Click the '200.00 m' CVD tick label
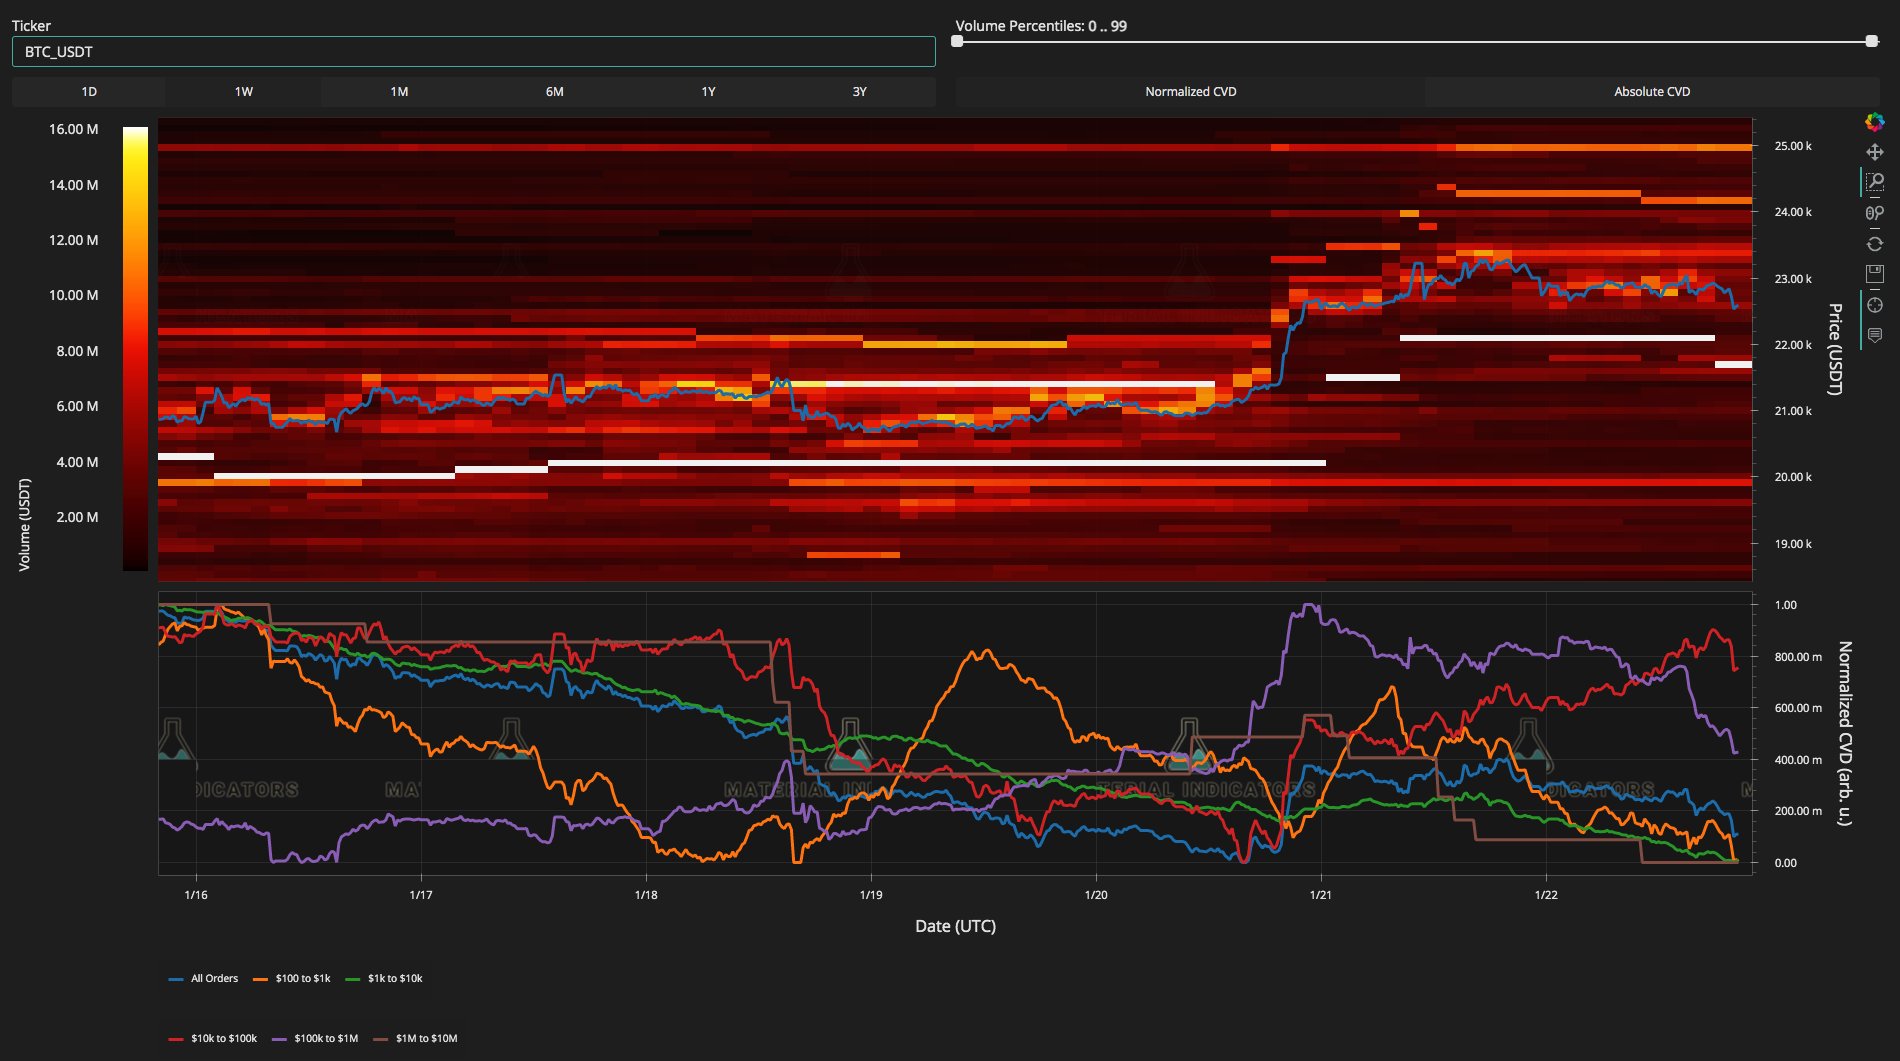This screenshot has width=1900, height=1061. (1798, 811)
